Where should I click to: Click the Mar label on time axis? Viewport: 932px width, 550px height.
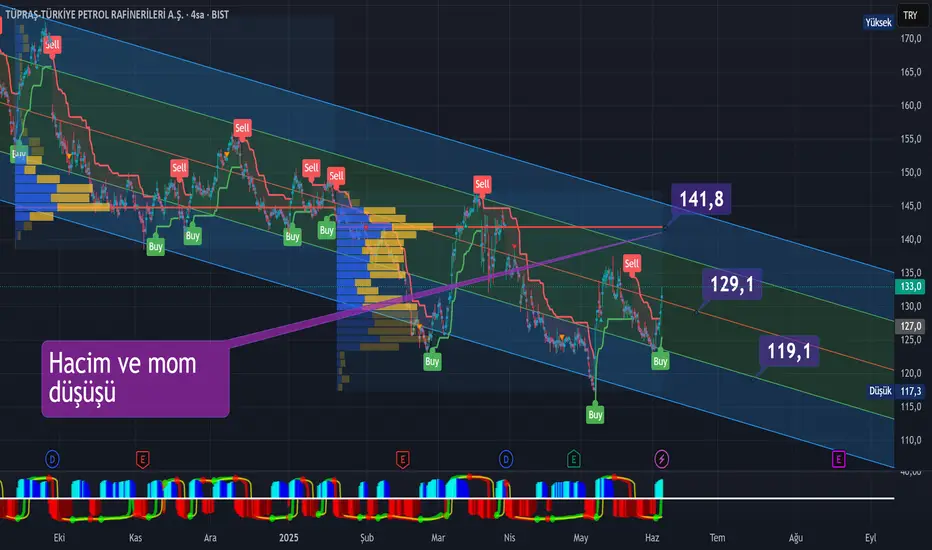tap(438, 538)
